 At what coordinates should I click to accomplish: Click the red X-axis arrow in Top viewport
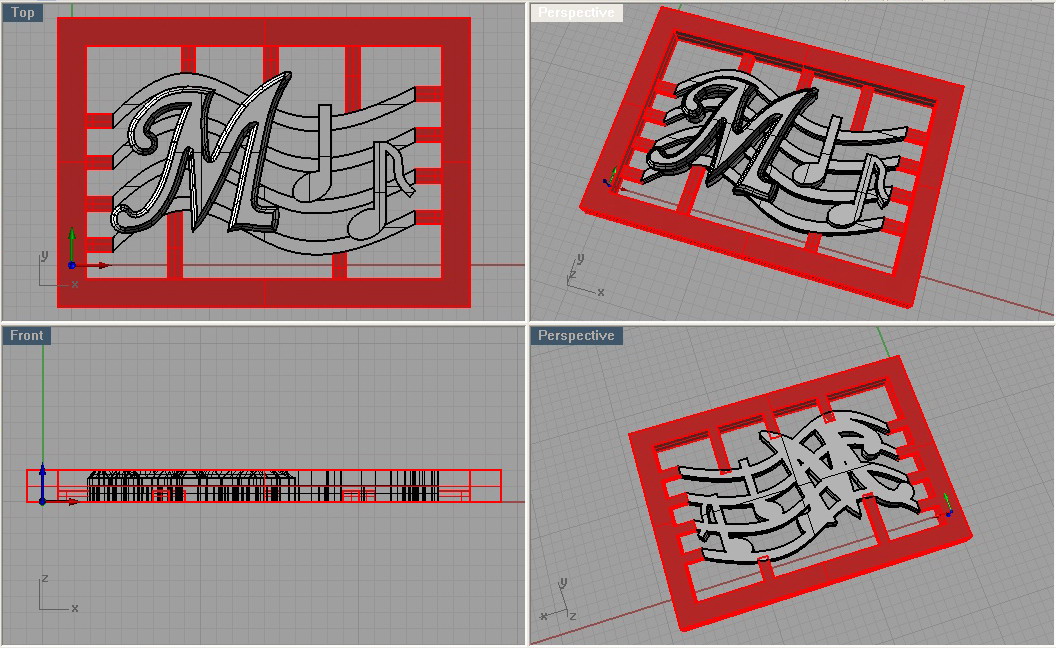click(x=103, y=265)
